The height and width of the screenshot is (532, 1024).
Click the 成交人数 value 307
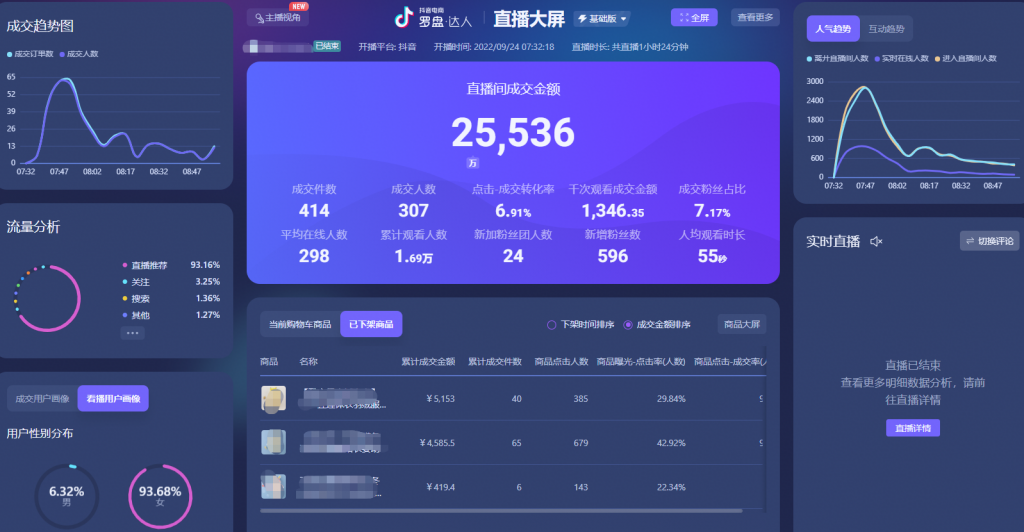(413, 211)
